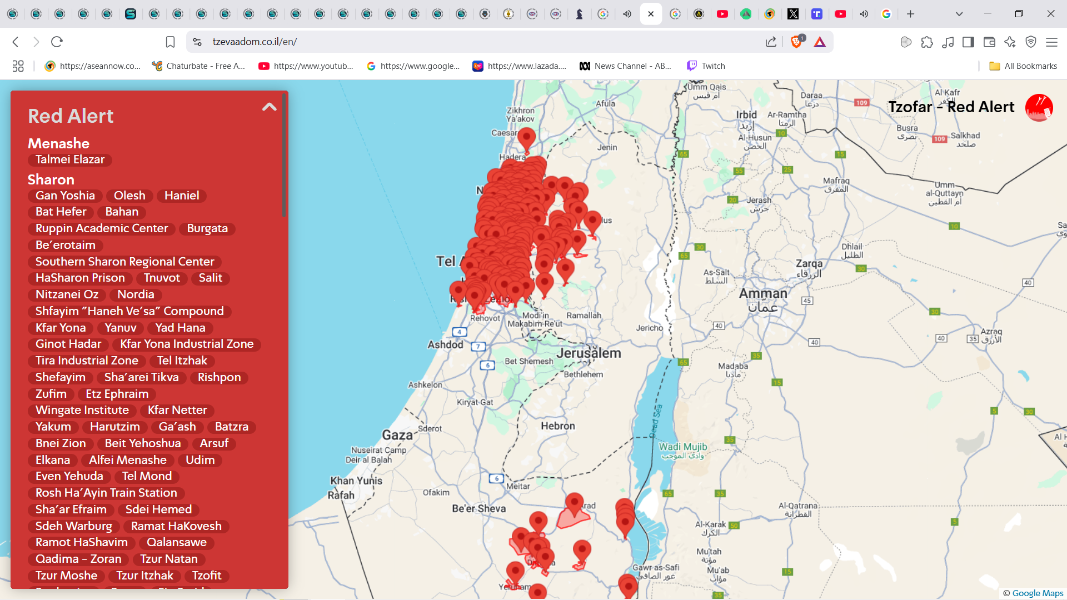Select the Qalansawe alert tag
1067x600 pixels.
click(176, 542)
